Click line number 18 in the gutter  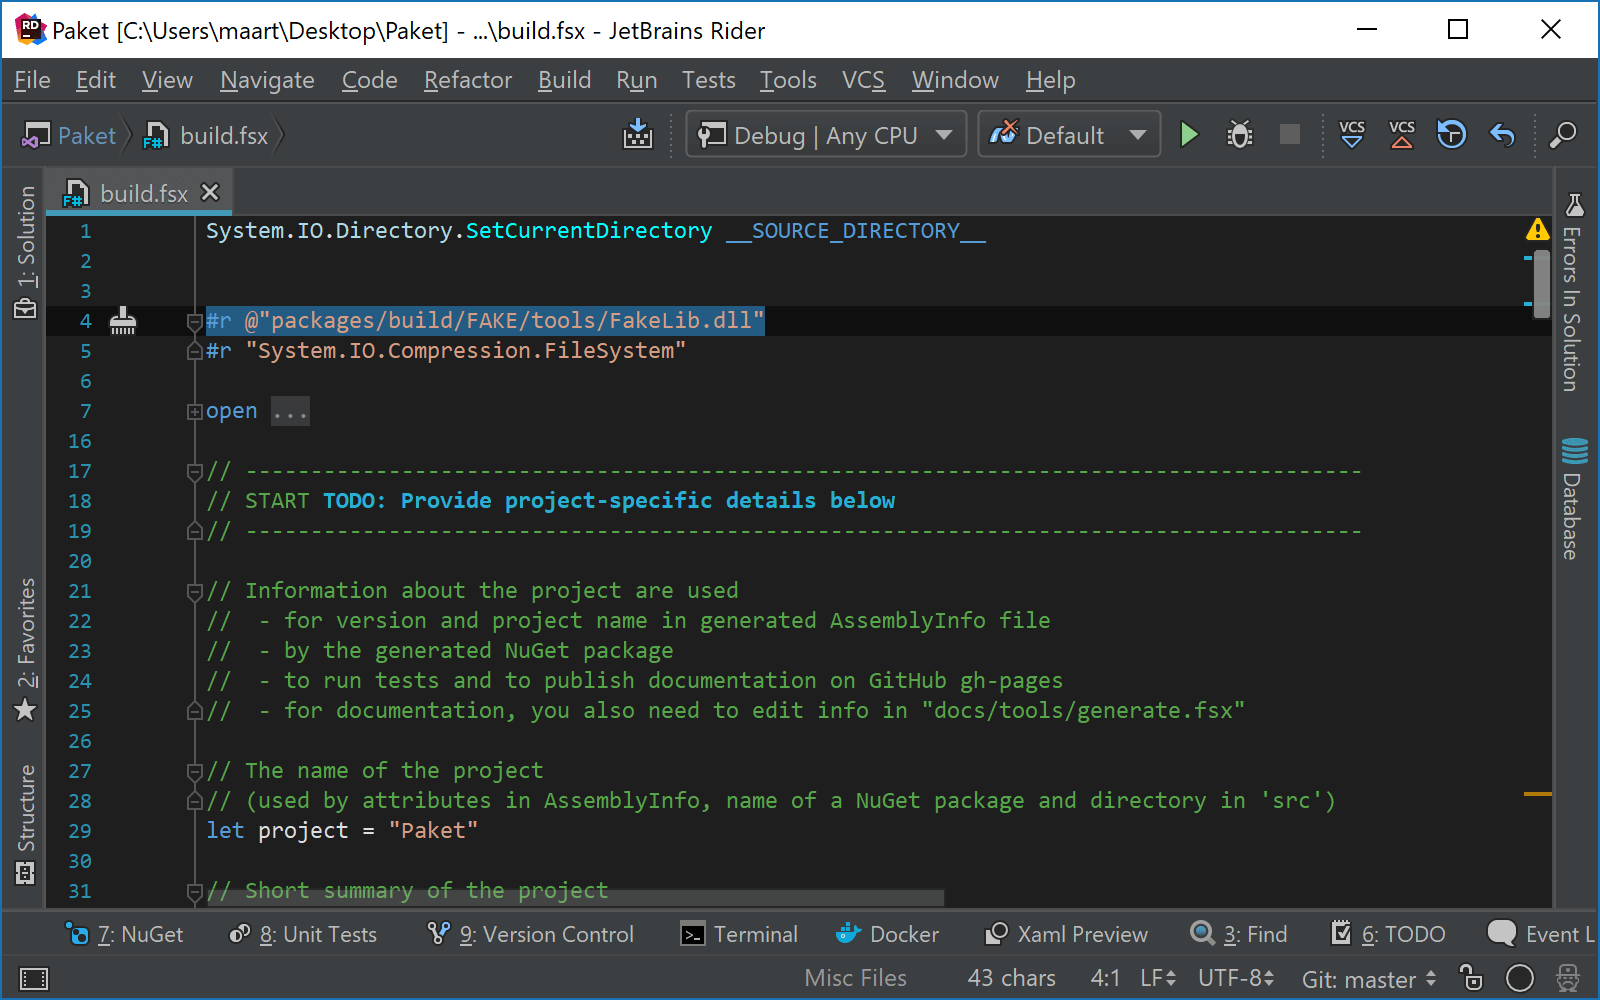(80, 501)
